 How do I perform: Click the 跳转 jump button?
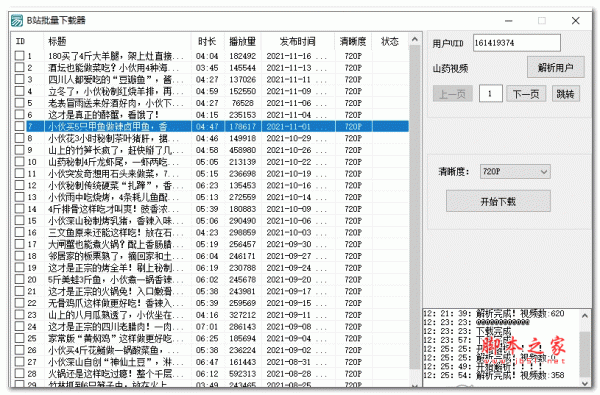(566, 94)
